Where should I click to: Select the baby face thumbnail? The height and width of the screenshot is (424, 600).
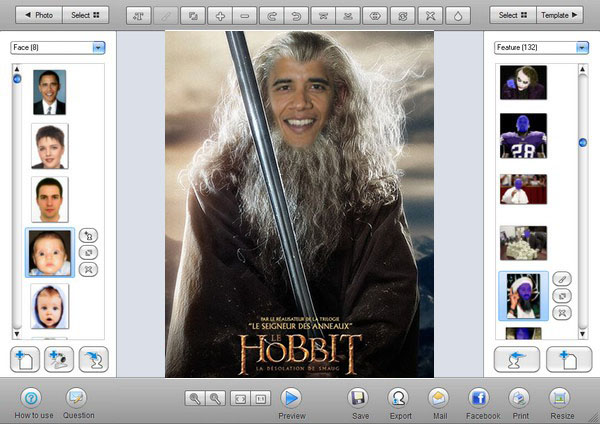[x=50, y=253]
